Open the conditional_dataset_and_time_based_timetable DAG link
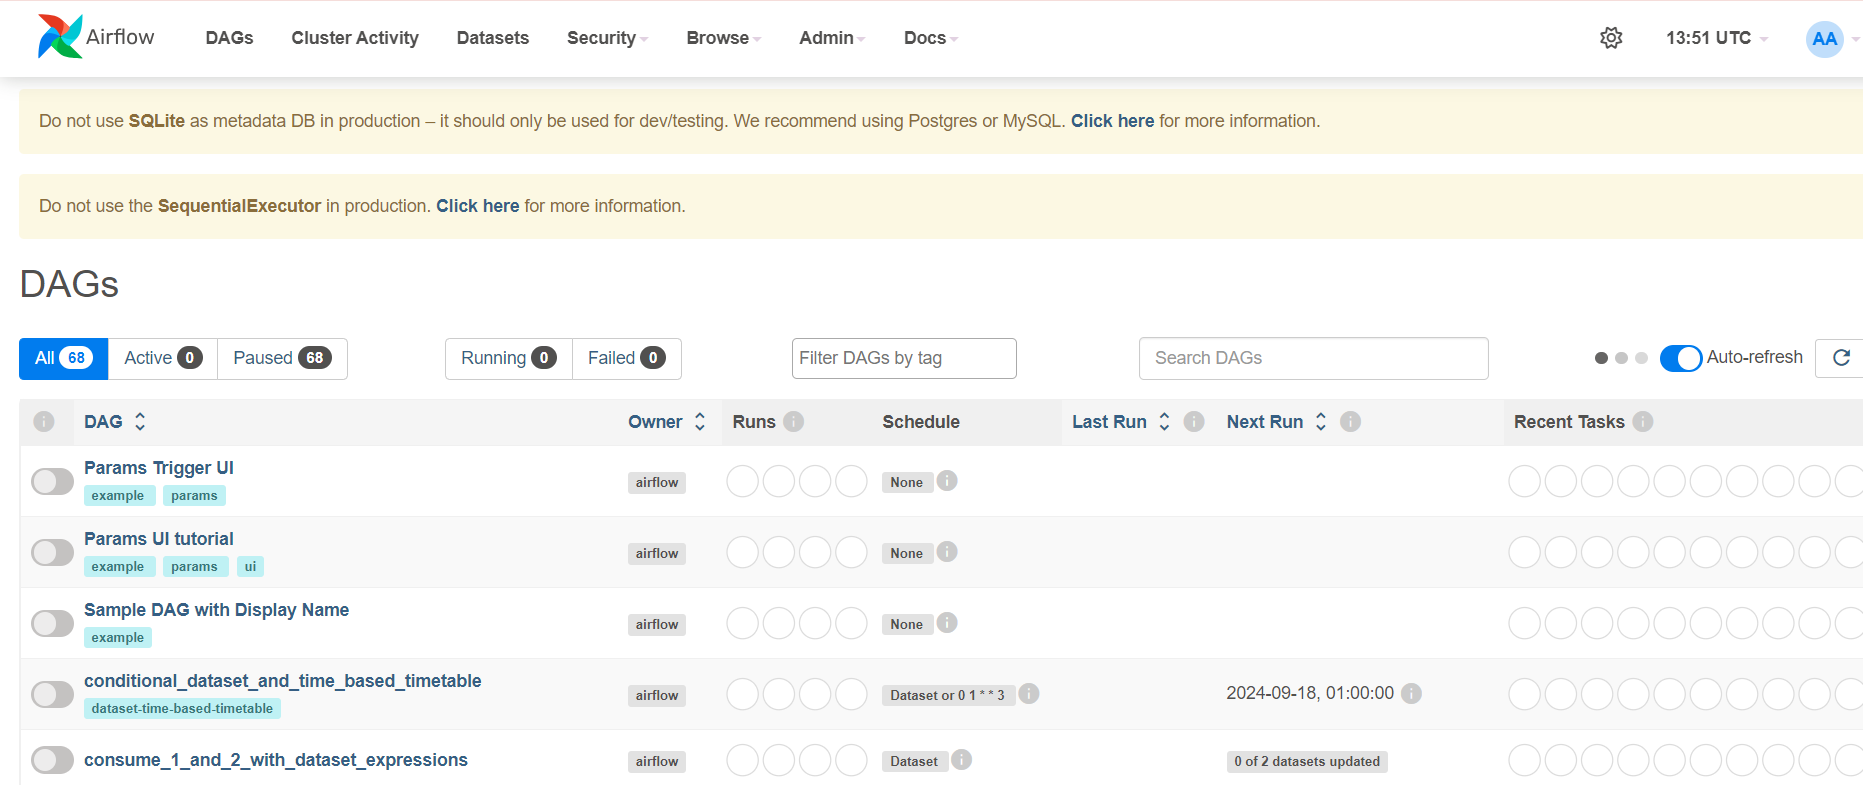1863x785 pixels. pos(282,681)
